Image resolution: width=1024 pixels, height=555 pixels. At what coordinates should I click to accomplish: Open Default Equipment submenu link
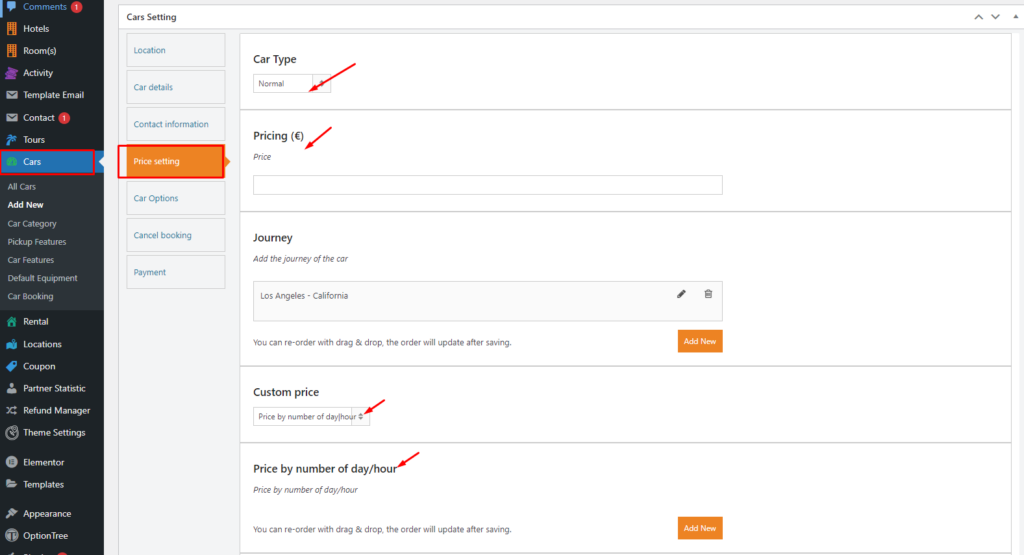coord(42,278)
